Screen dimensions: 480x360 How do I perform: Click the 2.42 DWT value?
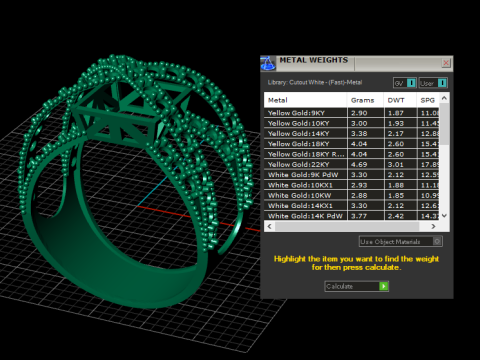point(396,216)
